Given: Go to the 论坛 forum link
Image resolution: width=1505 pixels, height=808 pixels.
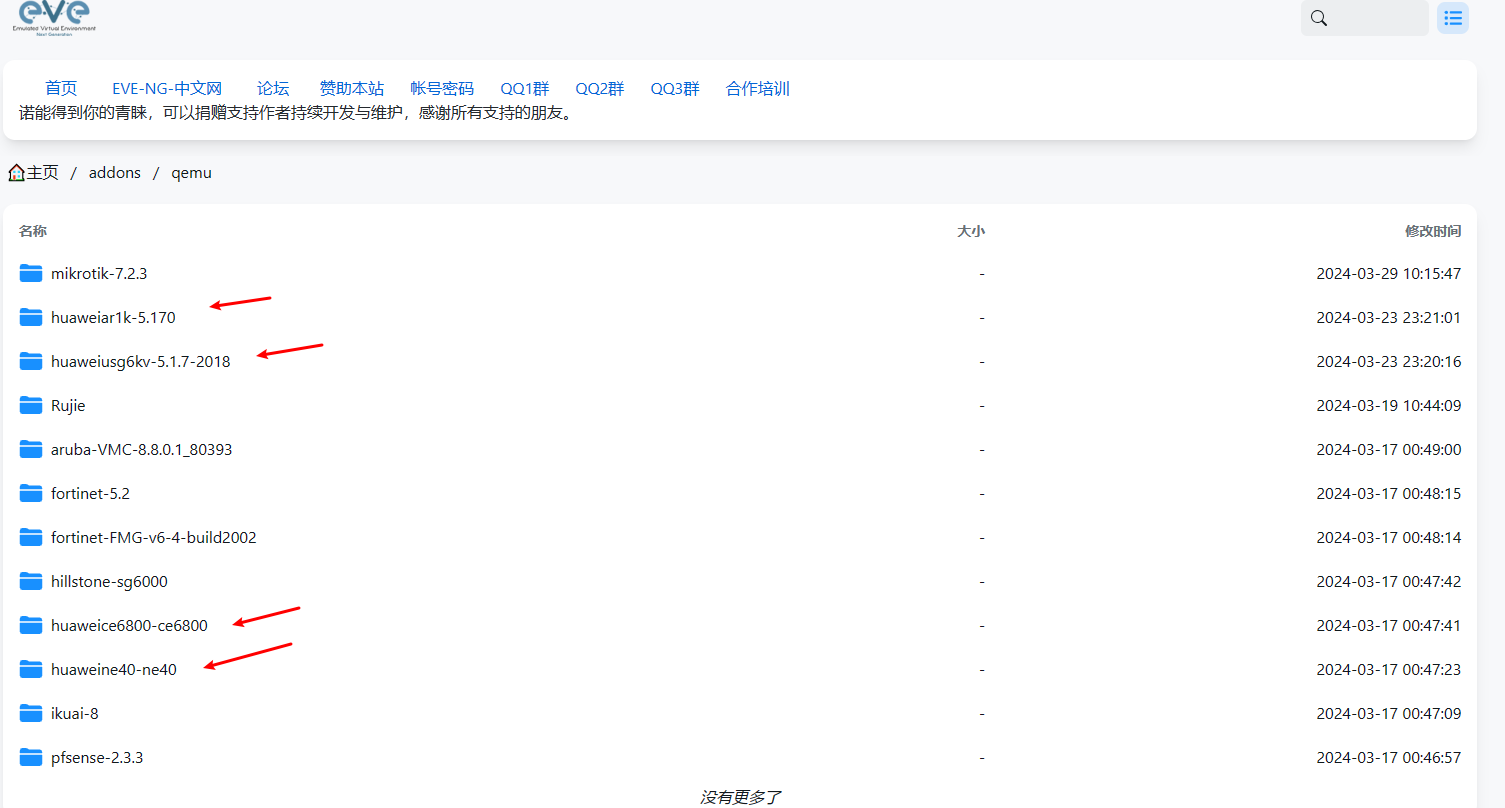Looking at the screenshot, I should pos(273,89).
